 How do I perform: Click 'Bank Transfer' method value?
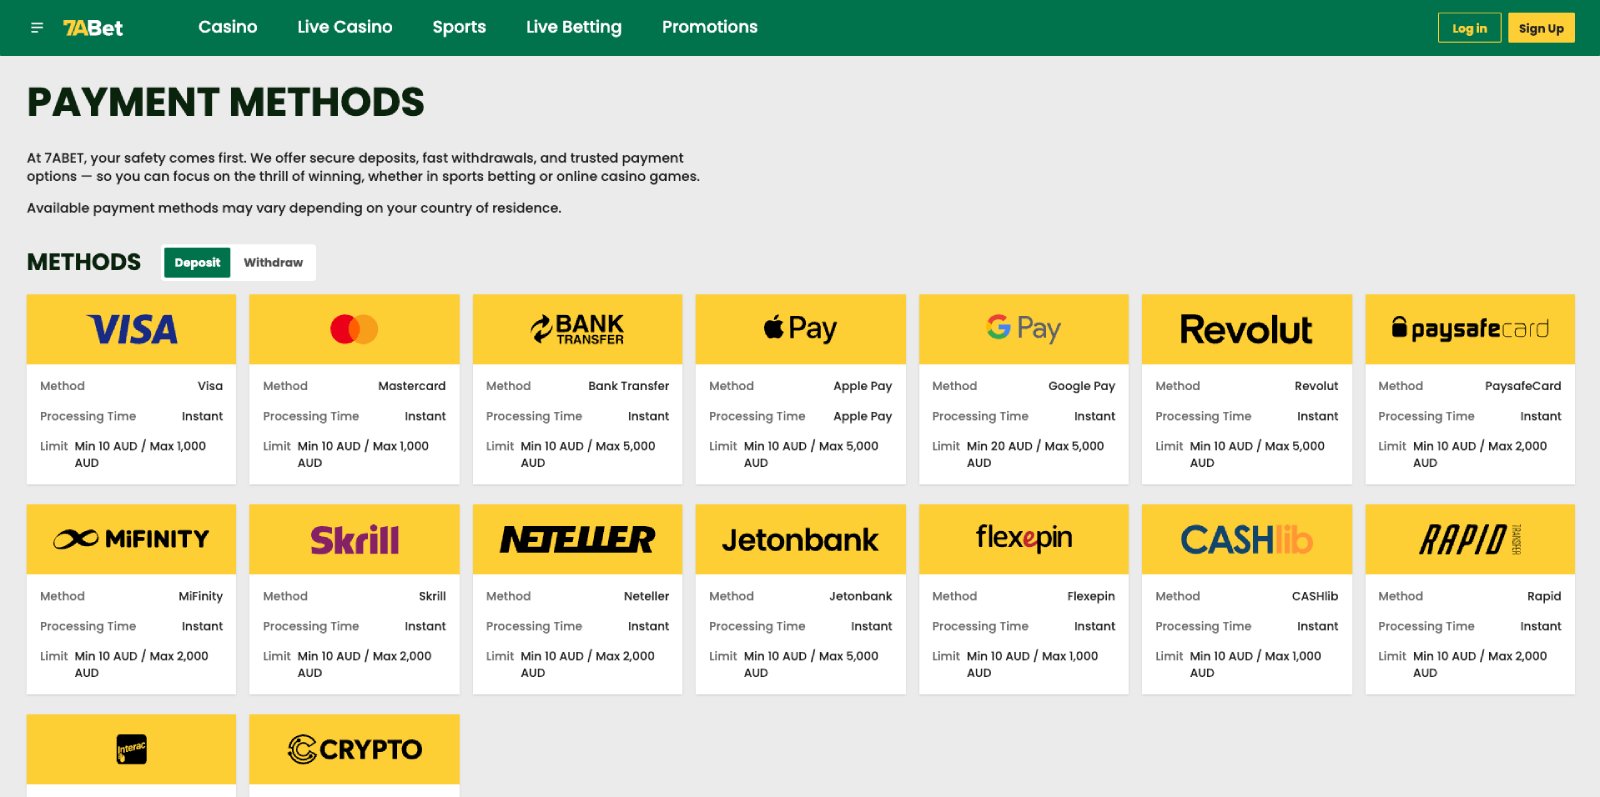[x=629, y=386]
